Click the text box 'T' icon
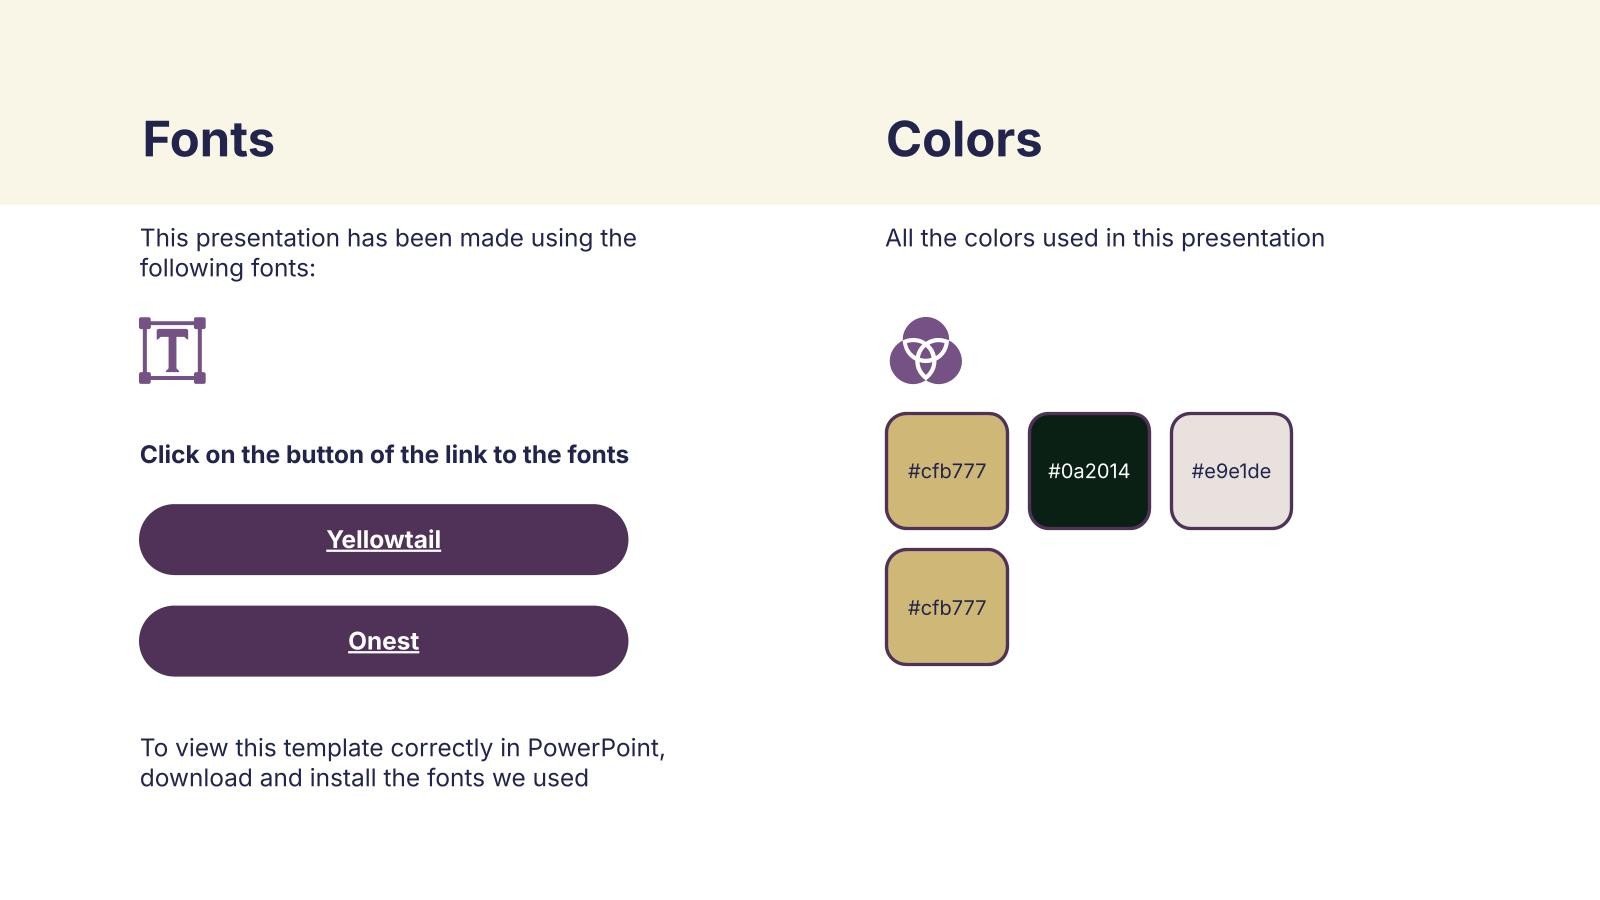The width and height of the screenshot is (1600, 900). (x=172, y=351)
